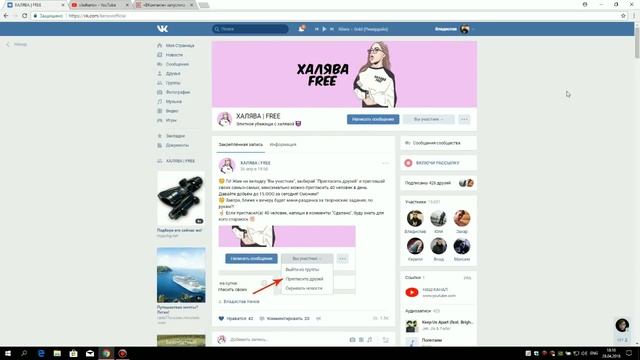Go back via the Назад link
This screenshot has height=360, width=640.
(x=17, y=44)
